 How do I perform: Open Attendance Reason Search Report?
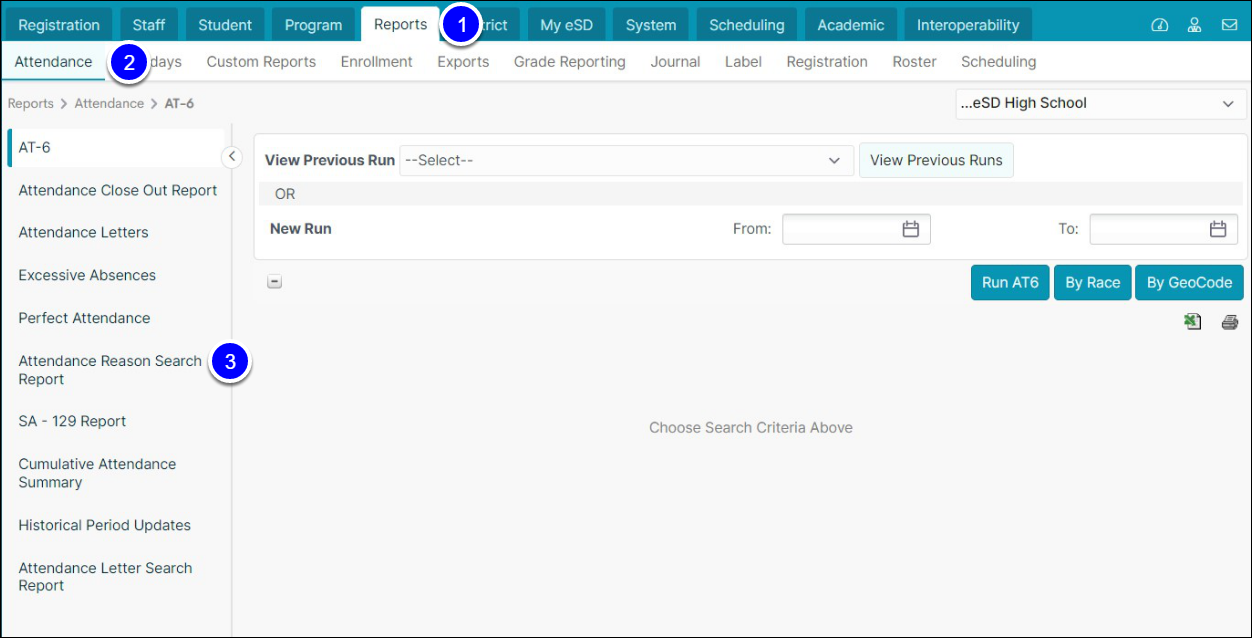[x=110, y=370]
